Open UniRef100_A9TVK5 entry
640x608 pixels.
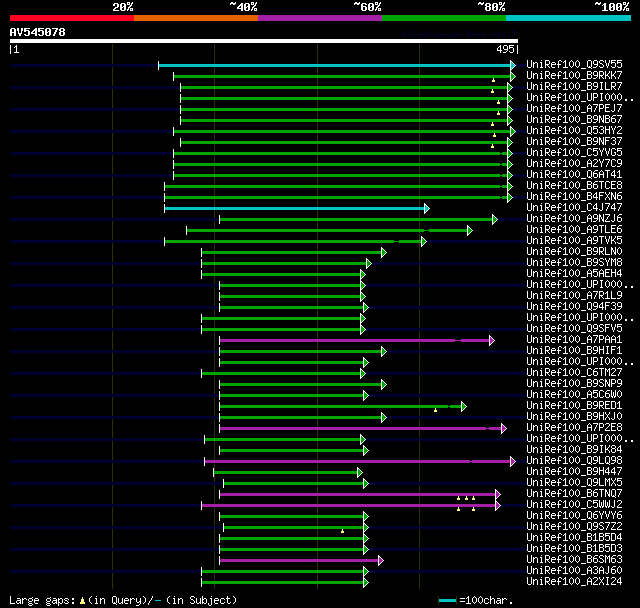[x=574, y=241]
